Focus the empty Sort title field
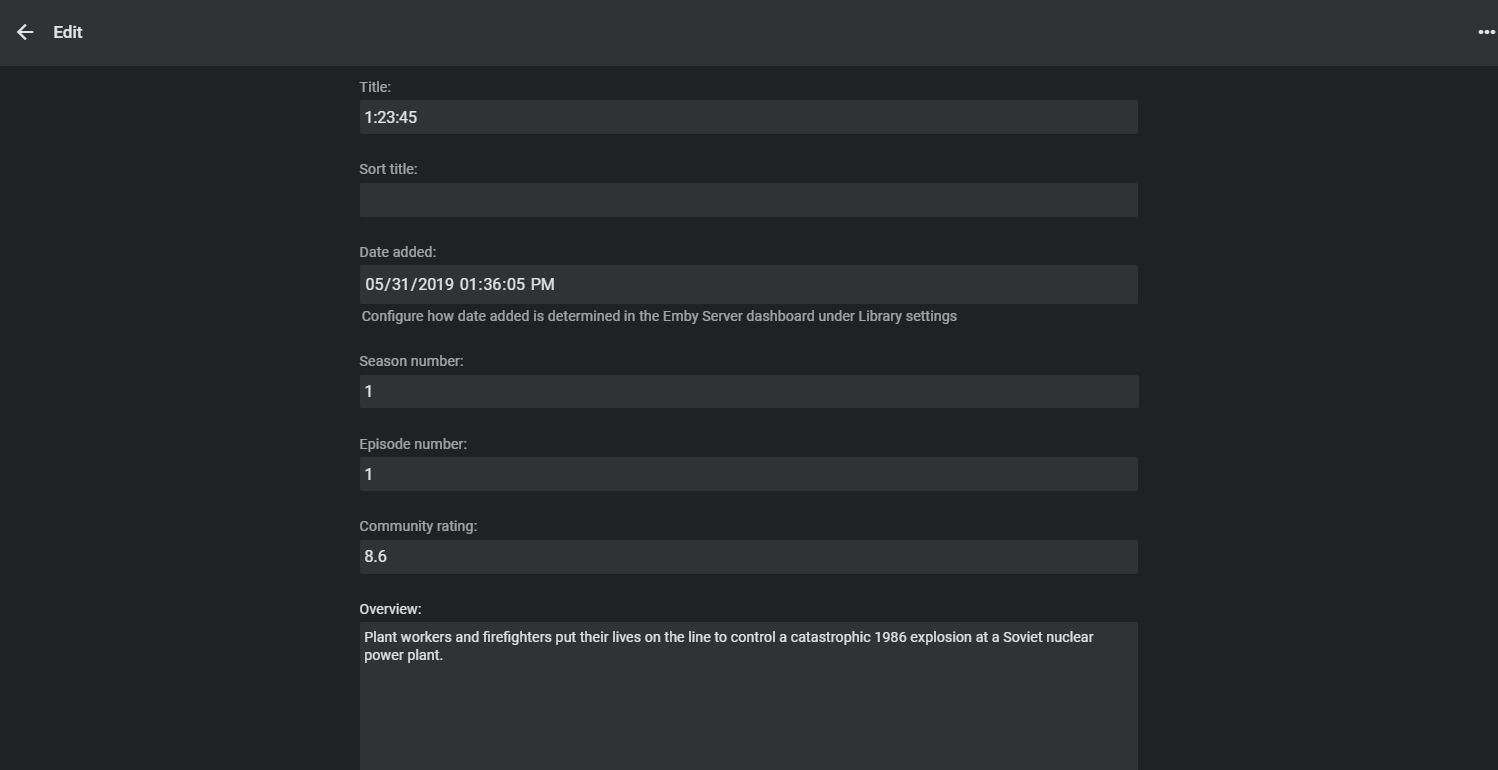This screenshot has height=770, width=1498. point(748,200)
